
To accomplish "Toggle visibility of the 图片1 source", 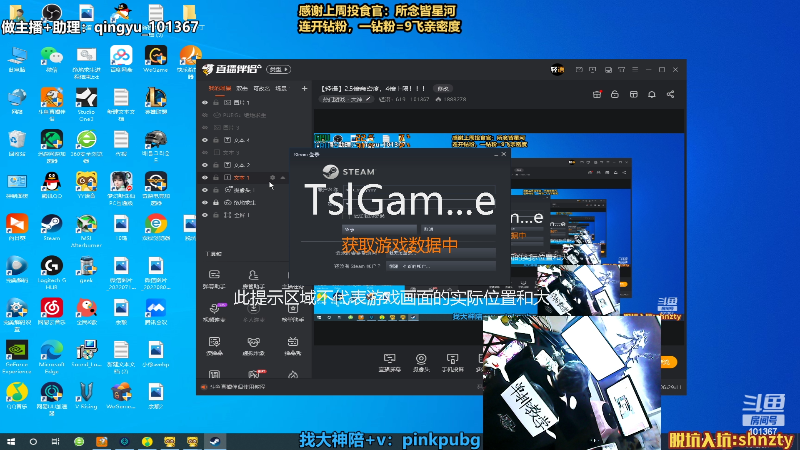I will 205,103.
